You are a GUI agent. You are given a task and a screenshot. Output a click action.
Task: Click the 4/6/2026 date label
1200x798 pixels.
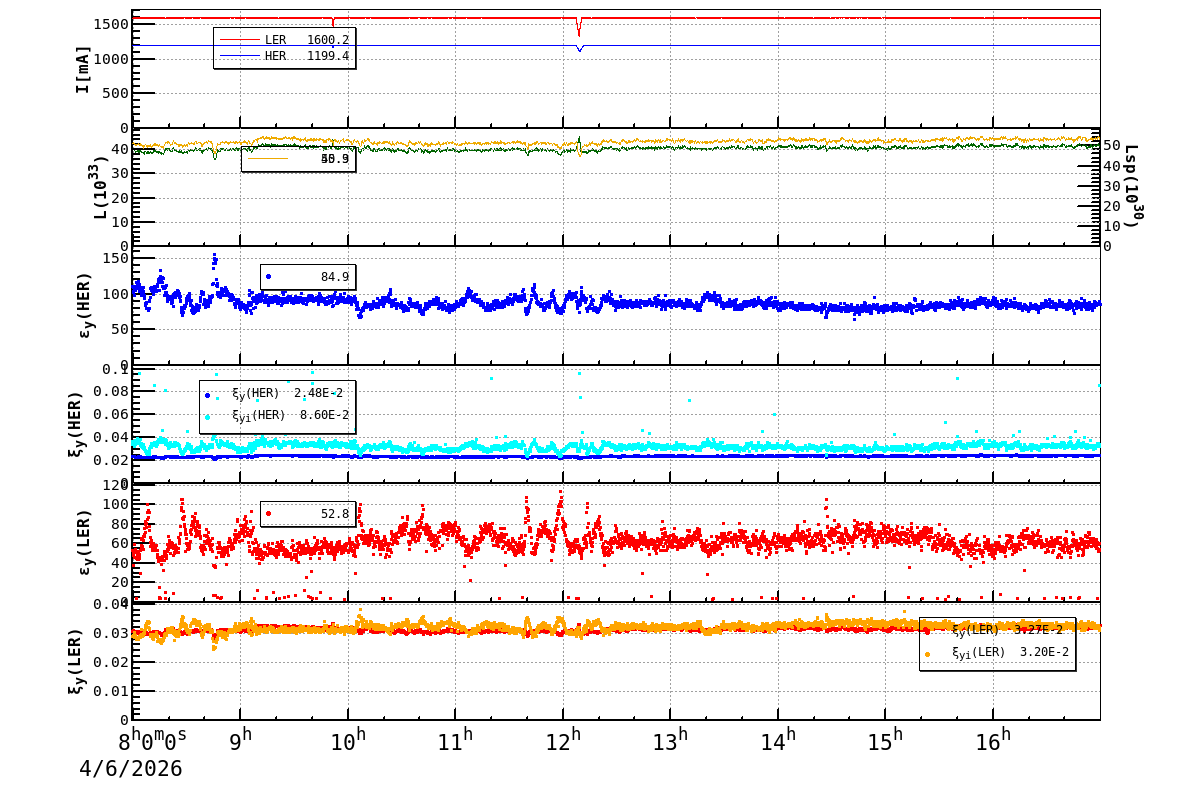click(131, 769)
